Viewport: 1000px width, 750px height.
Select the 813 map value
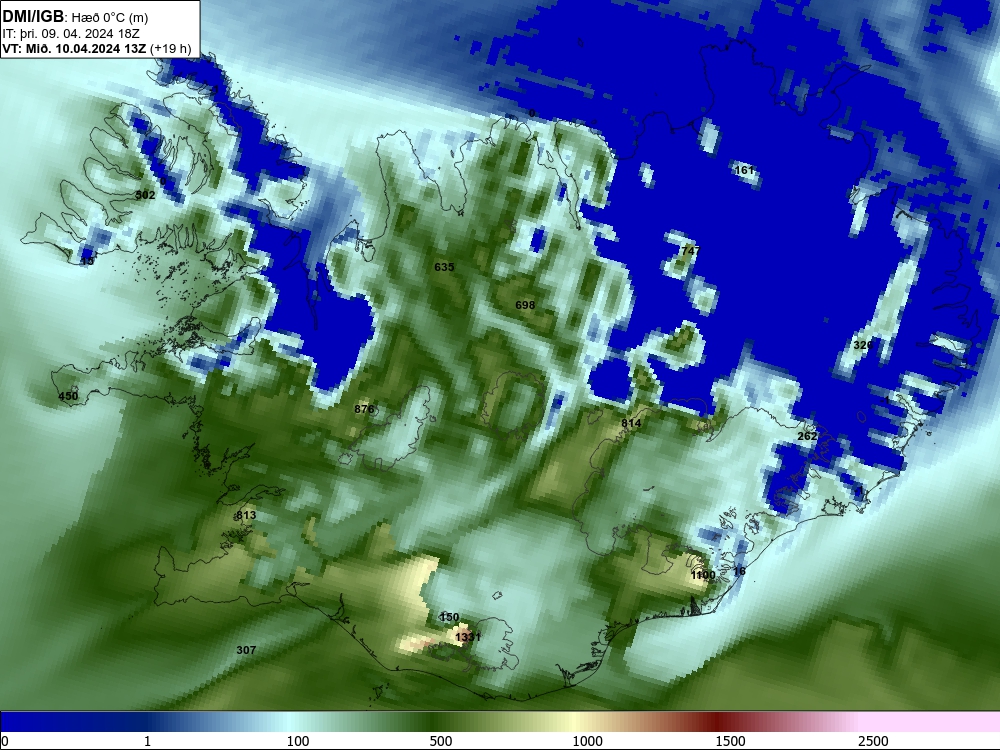click(x=246, y=515)
